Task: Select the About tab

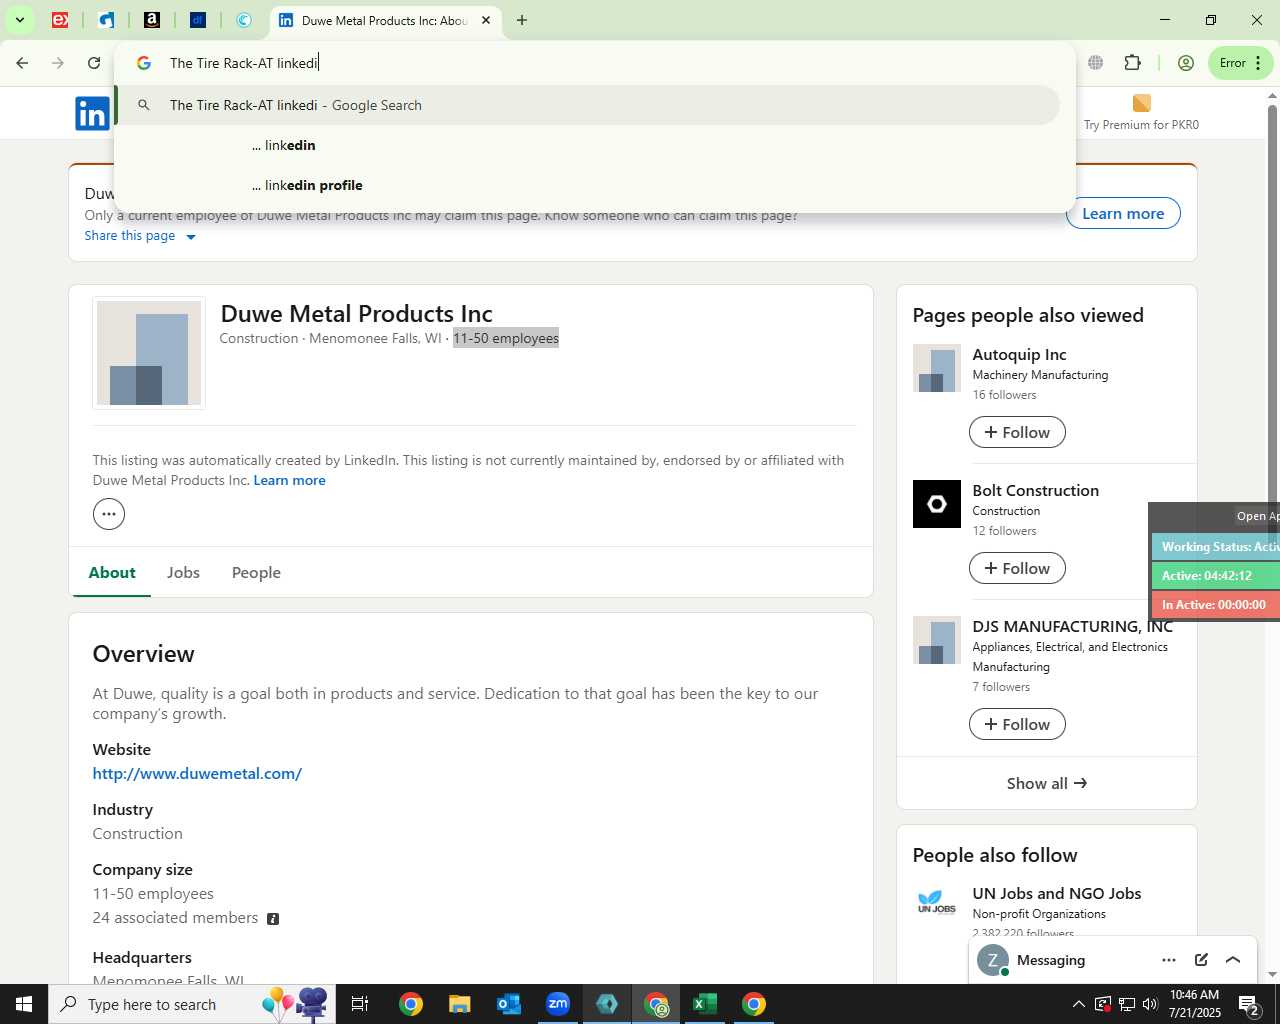Action: [112, 573]
